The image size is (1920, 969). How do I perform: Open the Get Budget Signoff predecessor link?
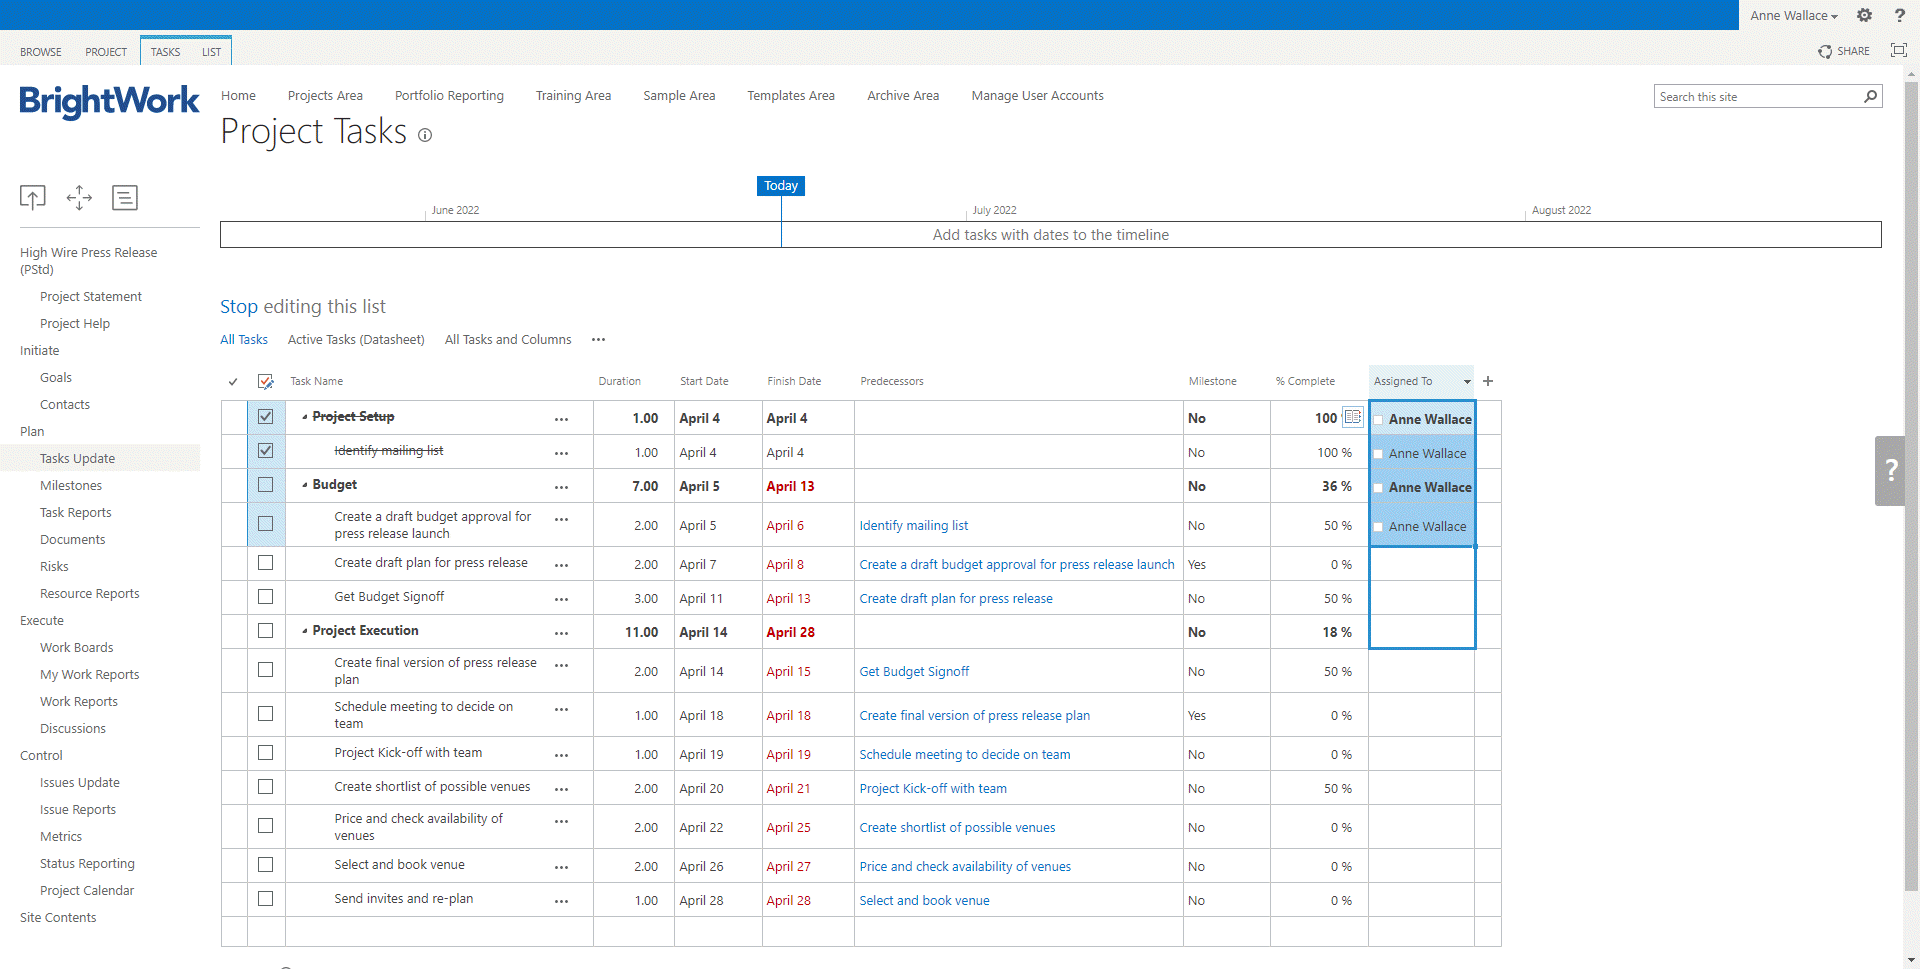pyautogui.click(x=913, y=671)
